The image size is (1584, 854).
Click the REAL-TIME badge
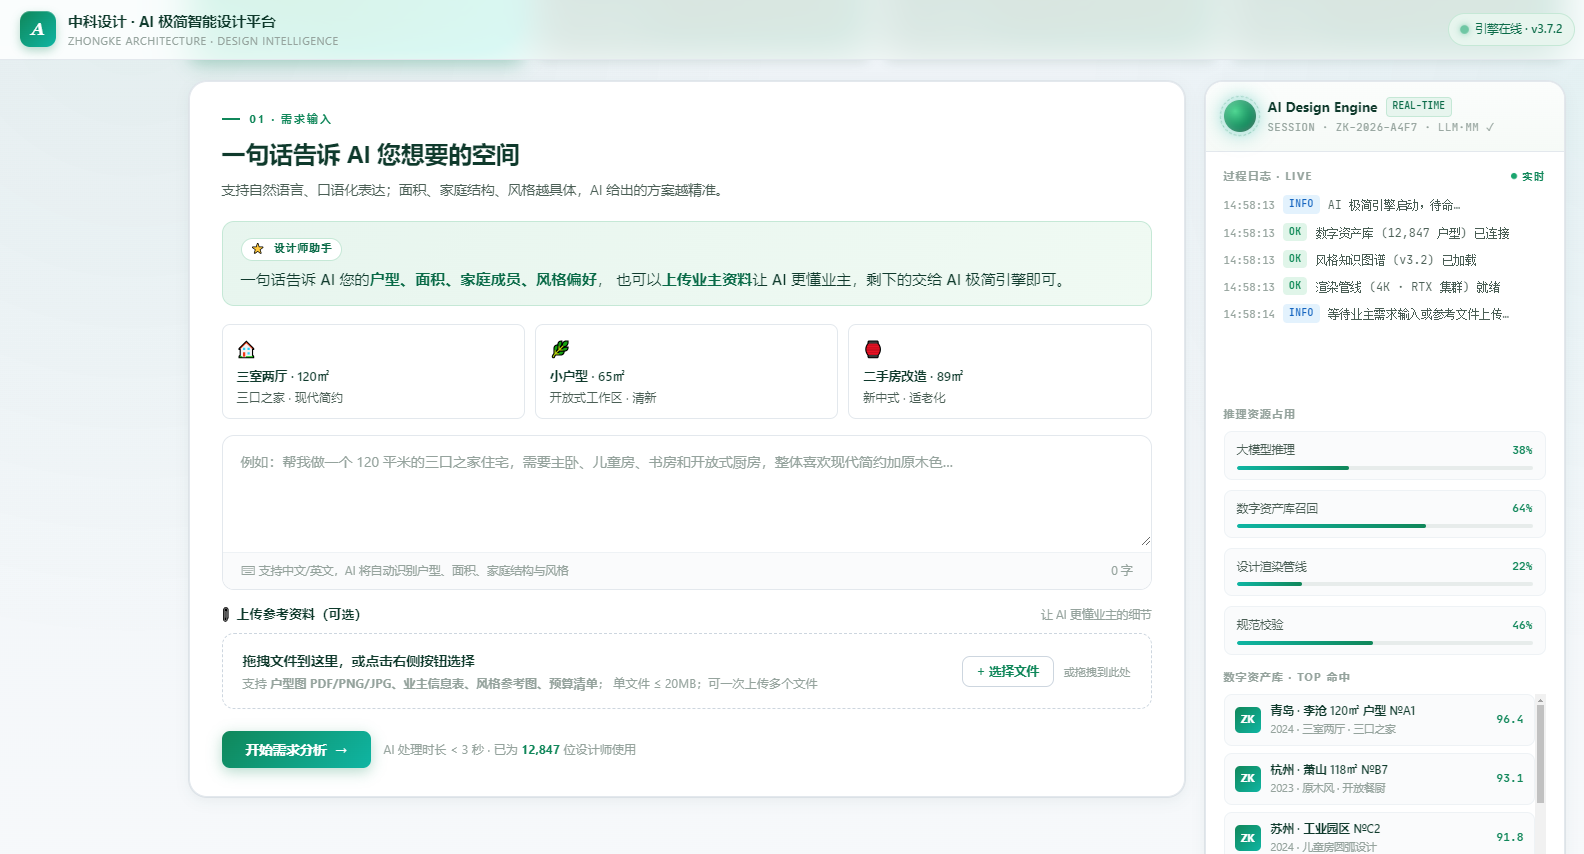click(x=1418, y=106)
